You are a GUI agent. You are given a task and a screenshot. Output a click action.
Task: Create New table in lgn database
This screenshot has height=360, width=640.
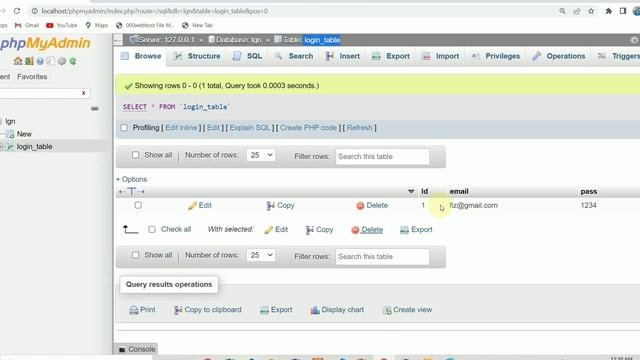click(24, 134)
